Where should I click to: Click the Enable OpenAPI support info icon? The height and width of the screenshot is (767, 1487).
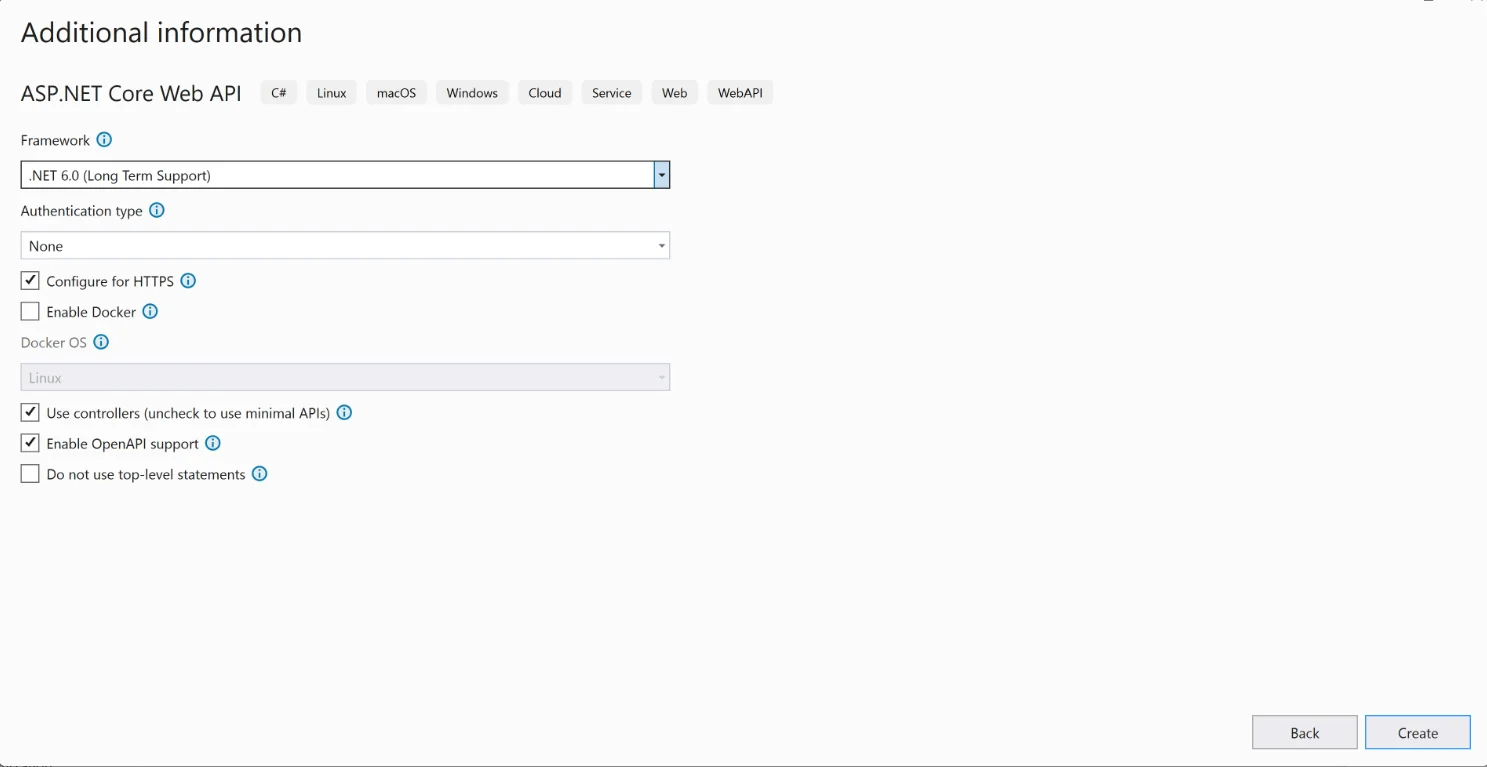[x=213, y=443]
